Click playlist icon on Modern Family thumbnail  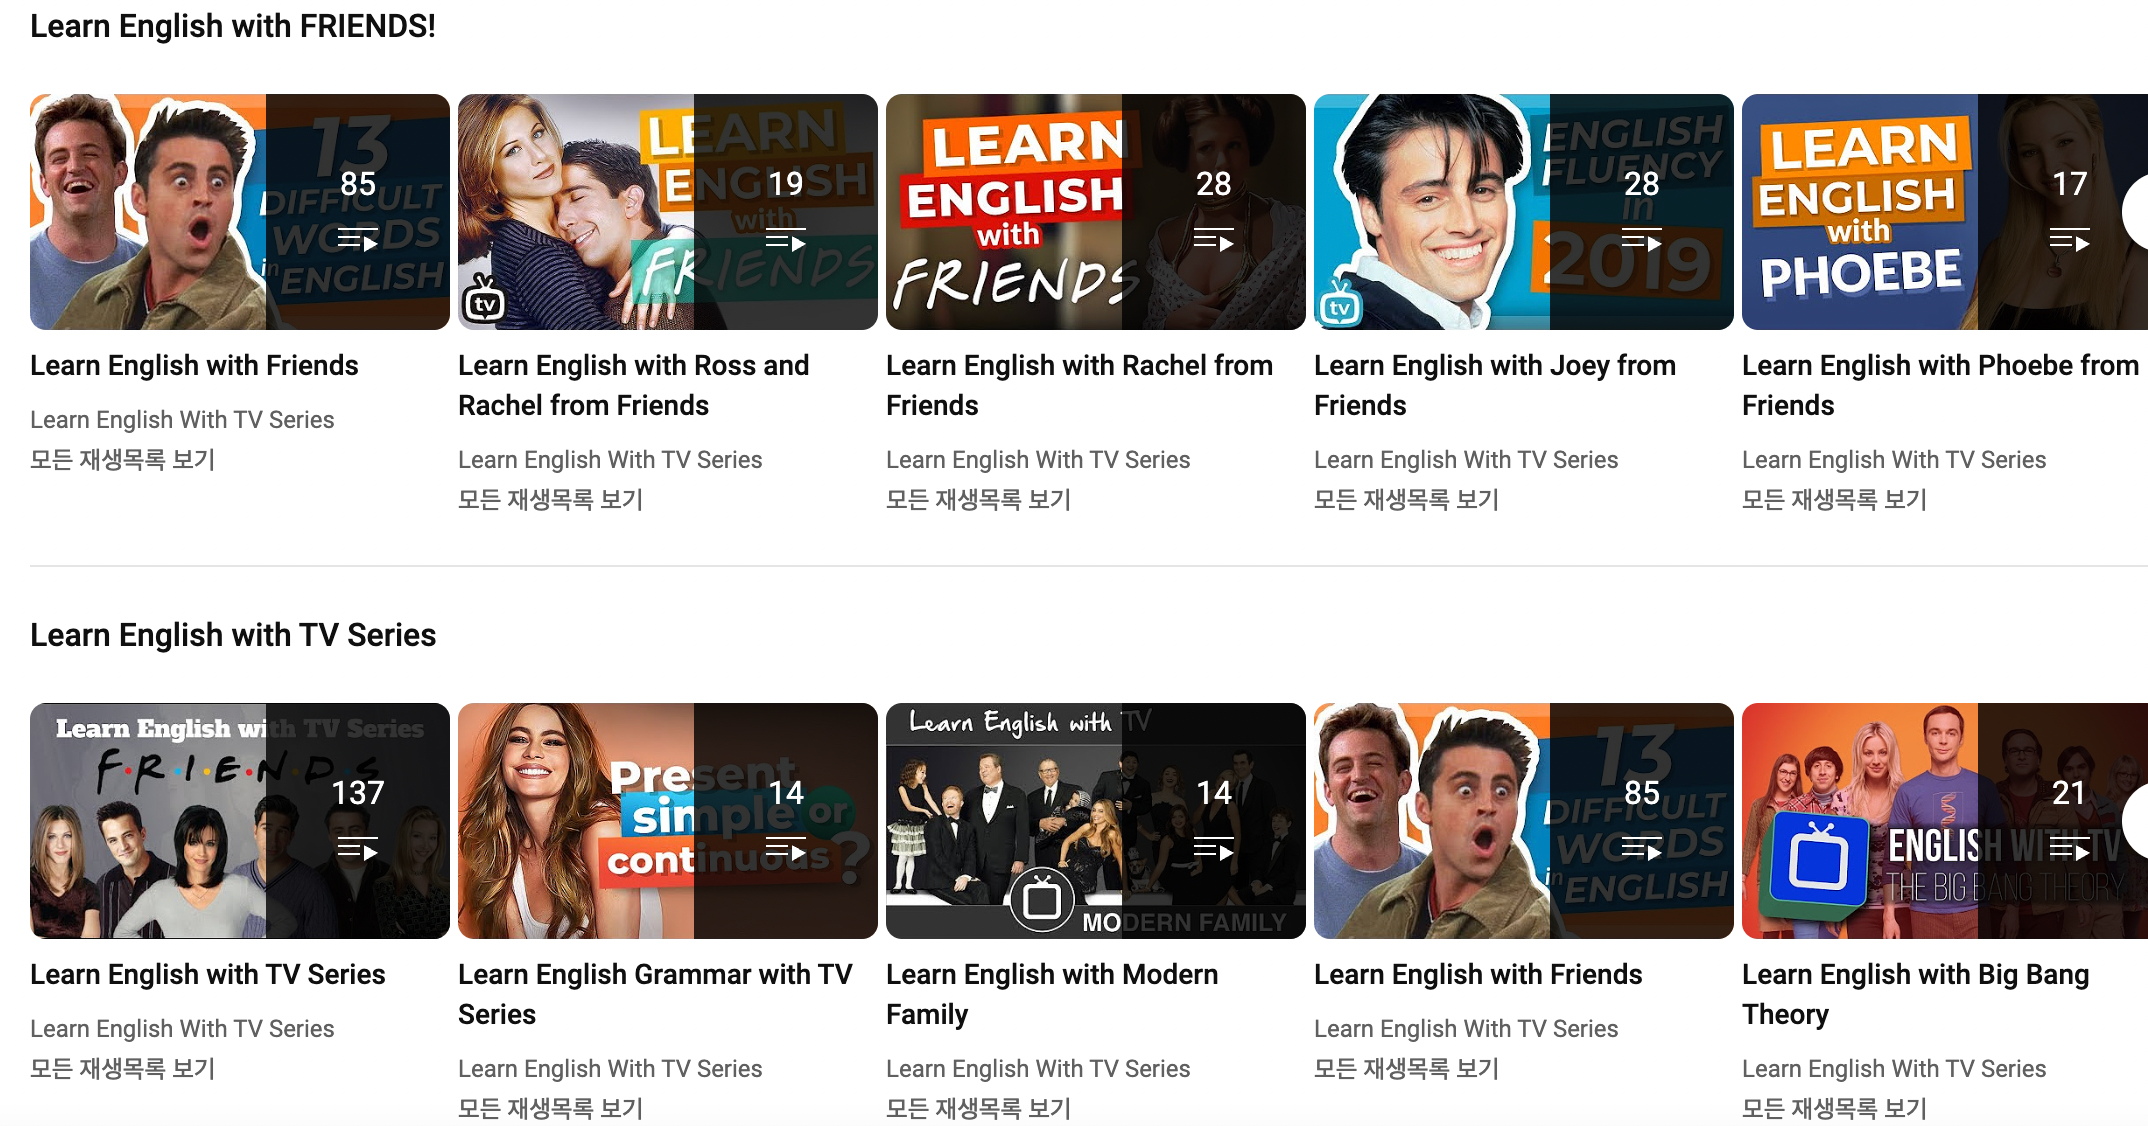point(1213,849)
